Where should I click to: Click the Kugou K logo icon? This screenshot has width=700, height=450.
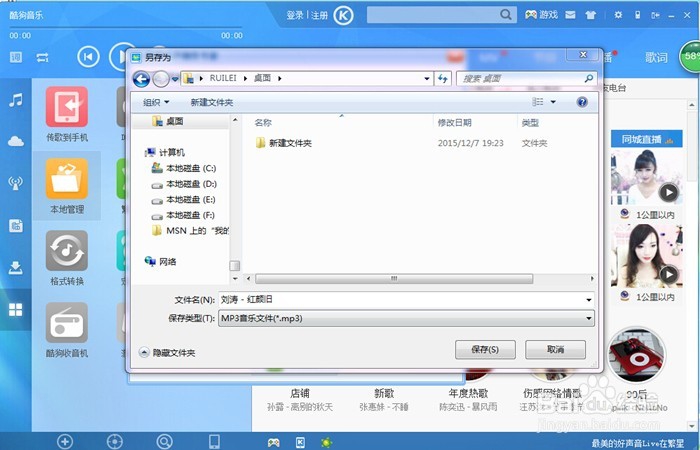[x=343, y=16]
